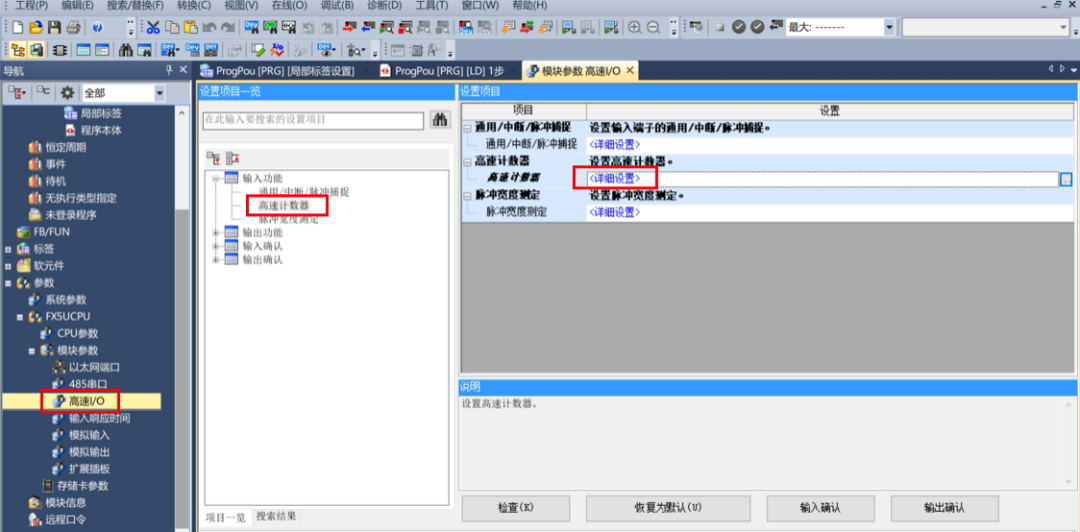Expand the 输出功能 tree node

pos(215,233)
